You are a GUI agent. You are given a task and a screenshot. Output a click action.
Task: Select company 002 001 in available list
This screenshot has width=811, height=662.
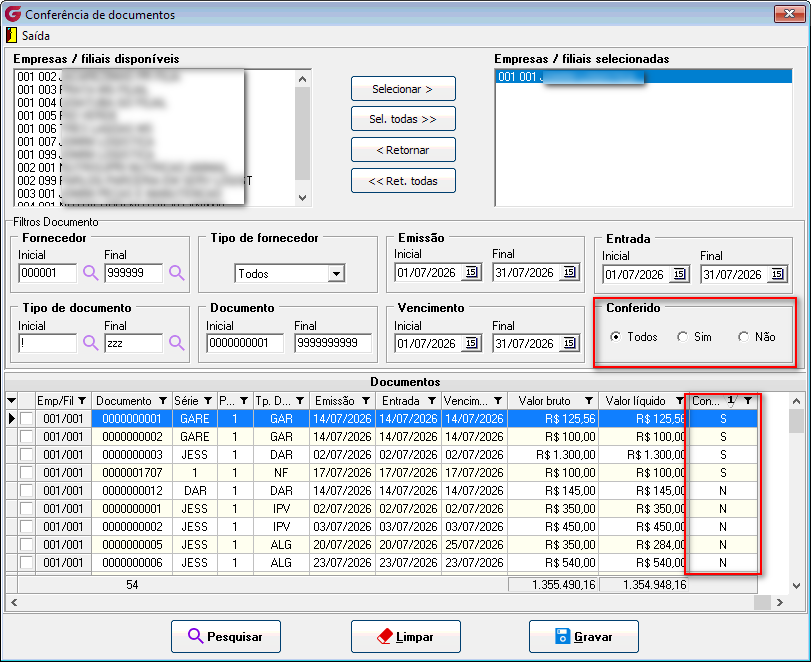154,168
